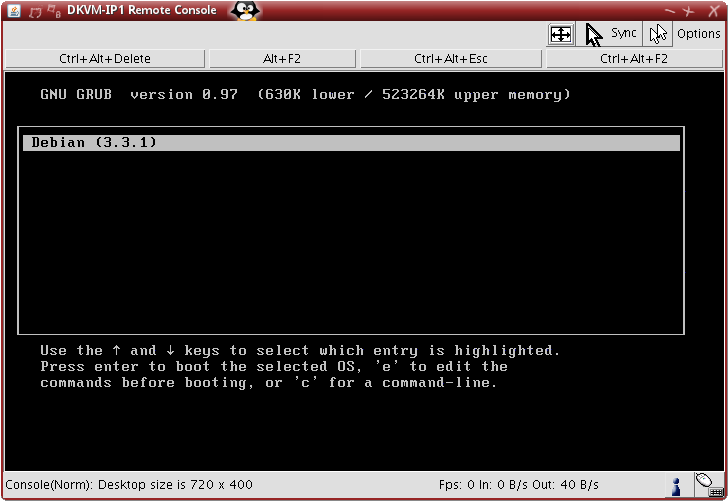This screenshot has height=501, width=728.
Task: Click the GNU GRUB version 0.97 header
Action: (305, 95)
